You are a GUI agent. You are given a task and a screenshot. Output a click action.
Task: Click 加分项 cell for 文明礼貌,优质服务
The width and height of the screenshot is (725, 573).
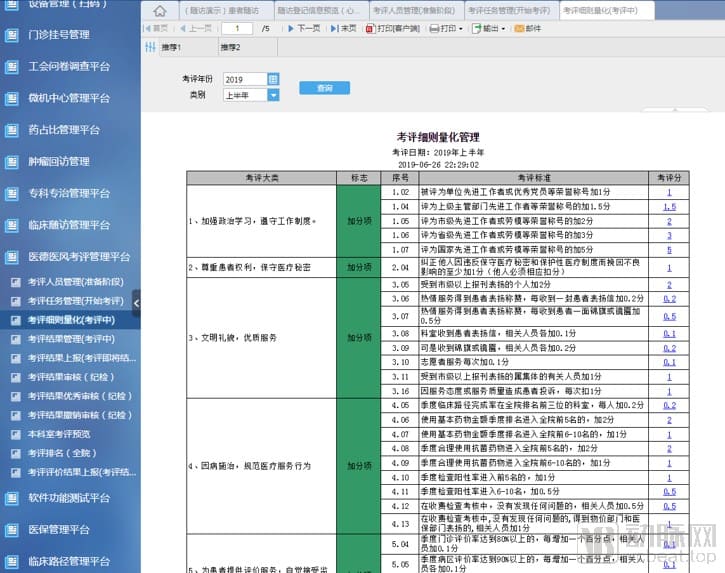click(359, 338)
